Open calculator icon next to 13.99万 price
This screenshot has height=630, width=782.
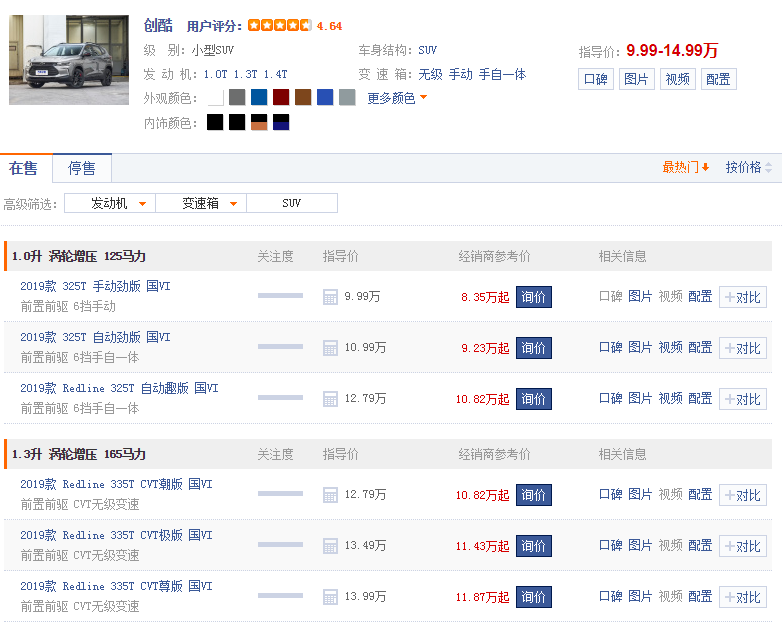pyautogui.click(x=330, y=597)
